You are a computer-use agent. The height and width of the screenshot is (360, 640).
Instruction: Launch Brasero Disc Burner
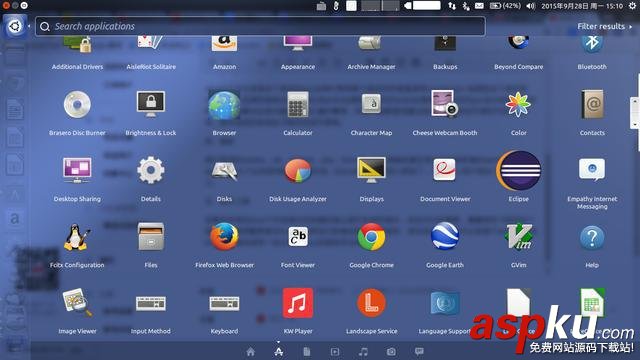77,105
